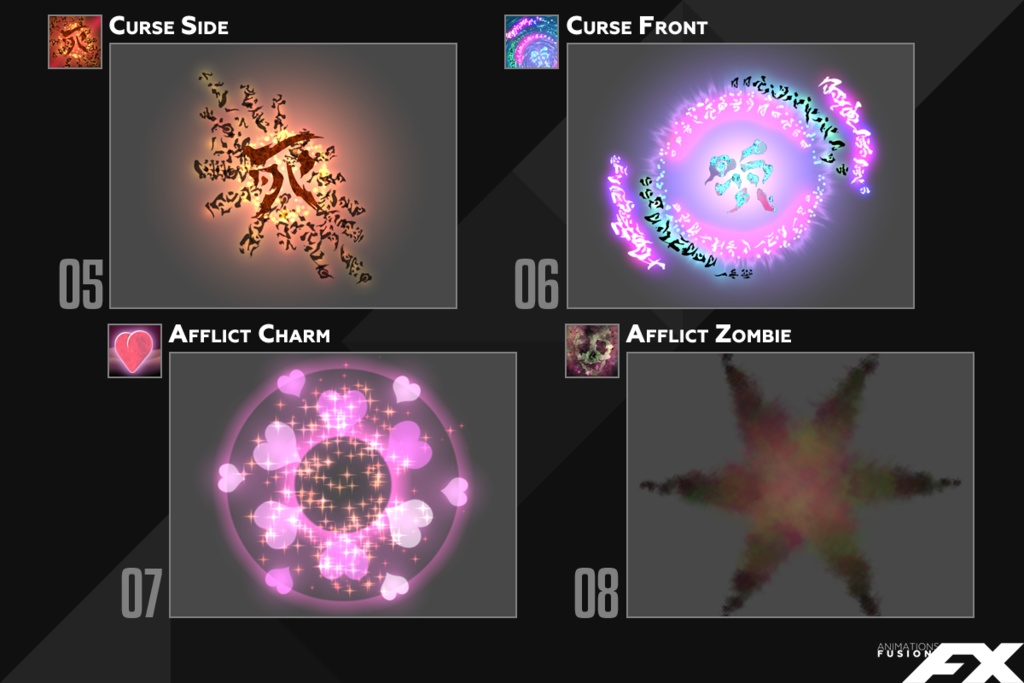1024x683 pixels.
Task: Select the number 06 label
Action: point(536,284)
